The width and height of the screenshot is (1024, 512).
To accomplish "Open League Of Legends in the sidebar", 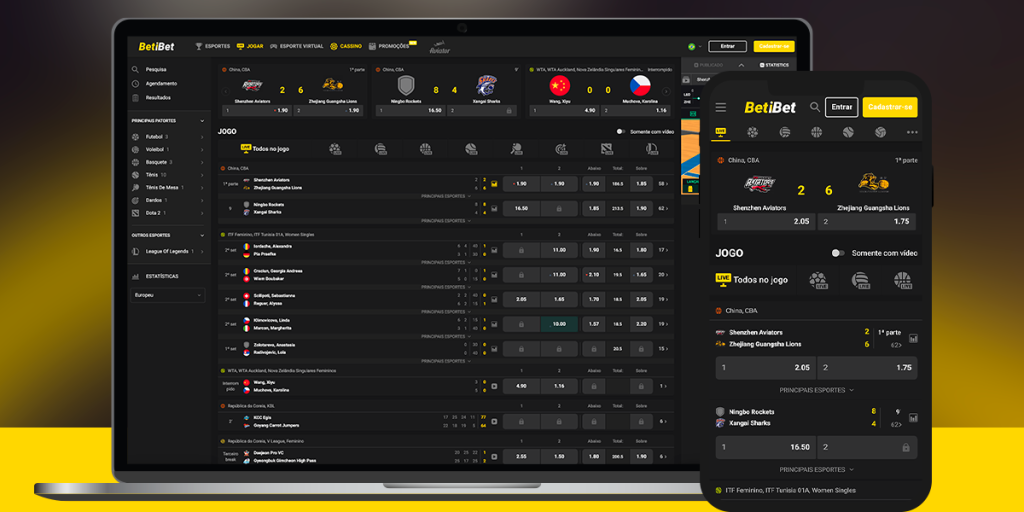I will point(167,251).
